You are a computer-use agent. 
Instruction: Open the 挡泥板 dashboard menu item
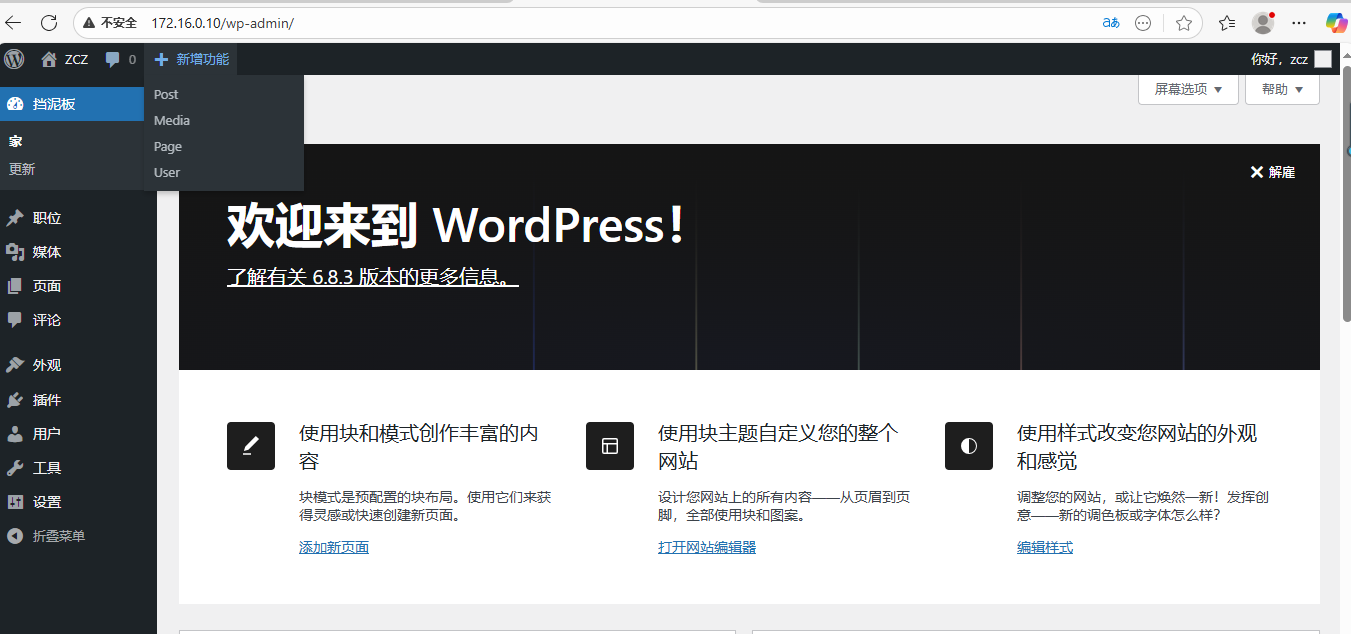(x=72, y=104)
